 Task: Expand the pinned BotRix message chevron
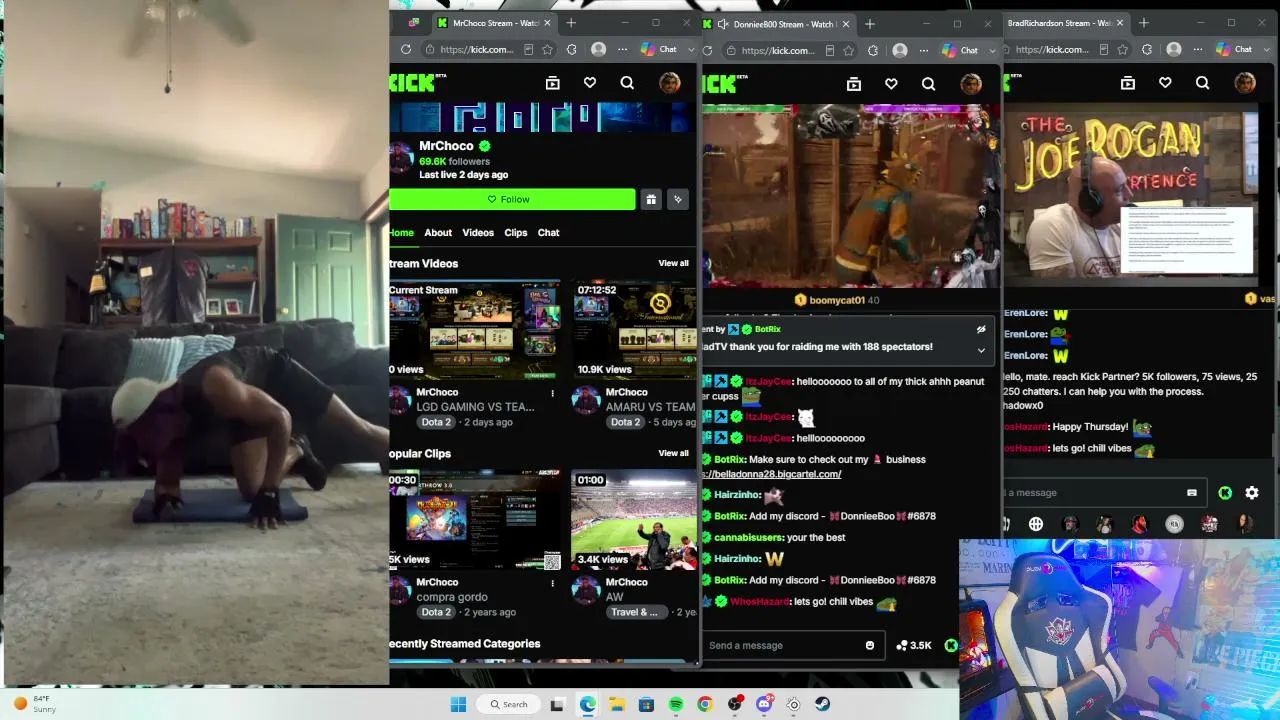point(981,350)
